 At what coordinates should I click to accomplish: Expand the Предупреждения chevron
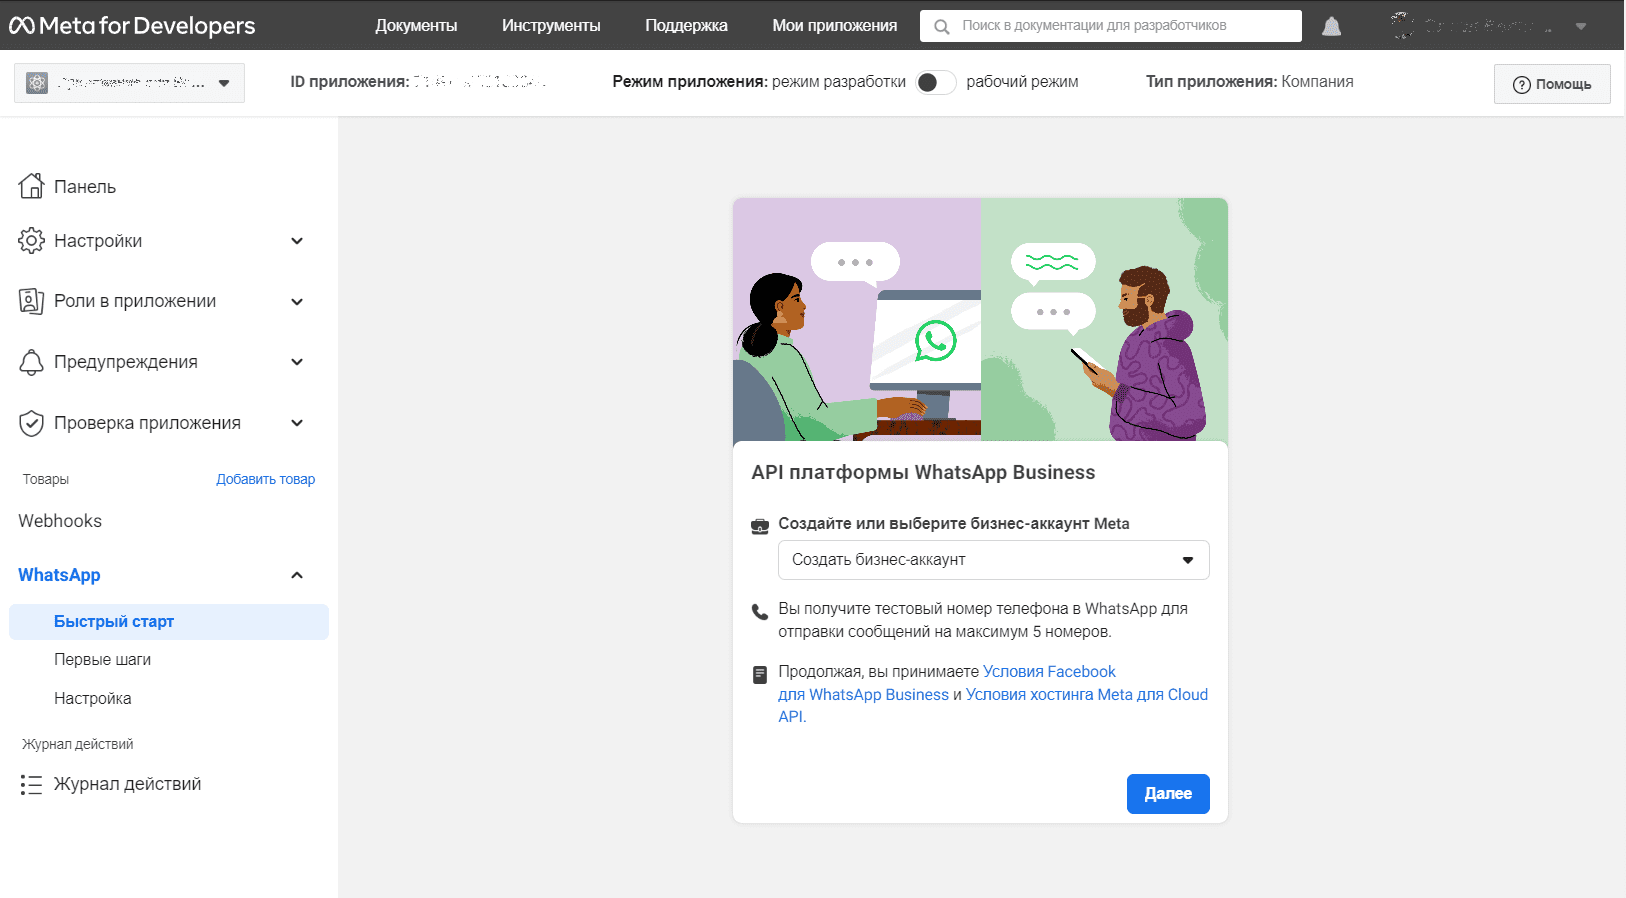[x=297, y=362]
